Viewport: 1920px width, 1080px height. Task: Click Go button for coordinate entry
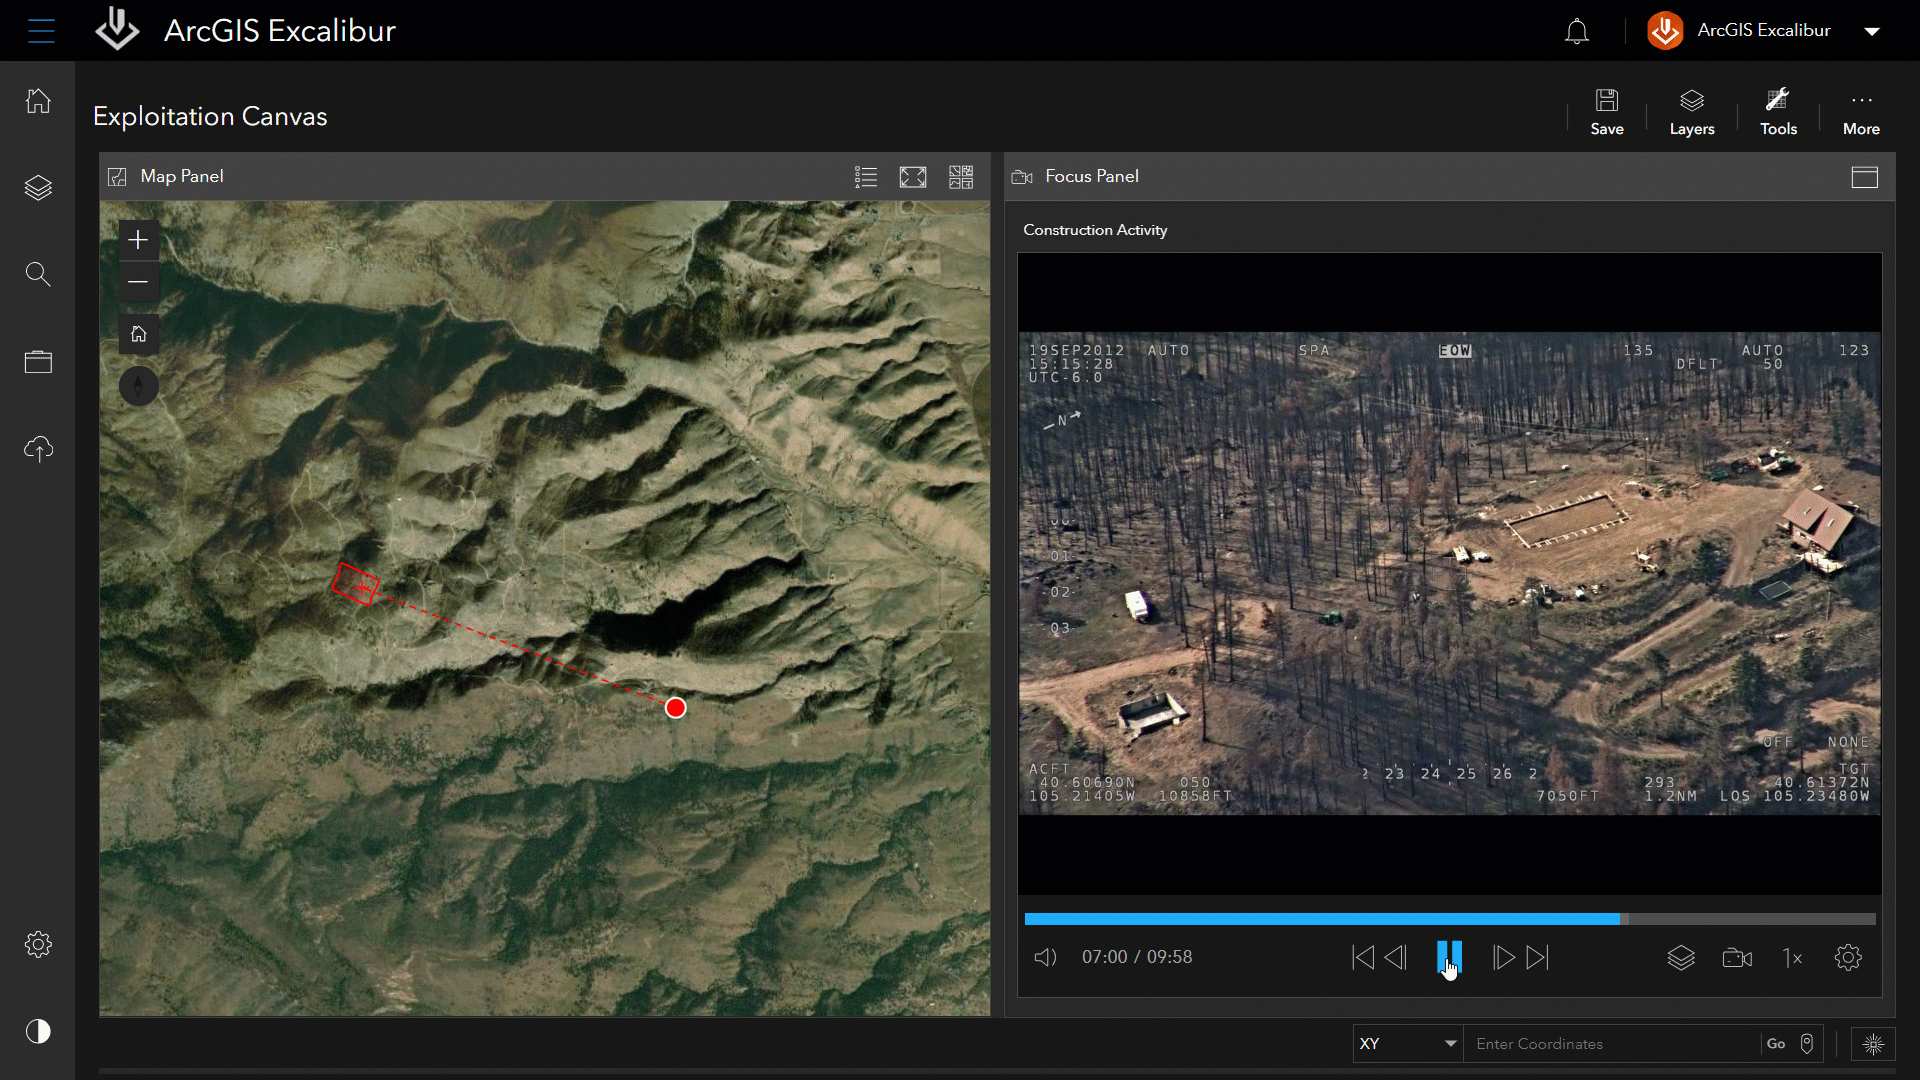[1775, 1043]
